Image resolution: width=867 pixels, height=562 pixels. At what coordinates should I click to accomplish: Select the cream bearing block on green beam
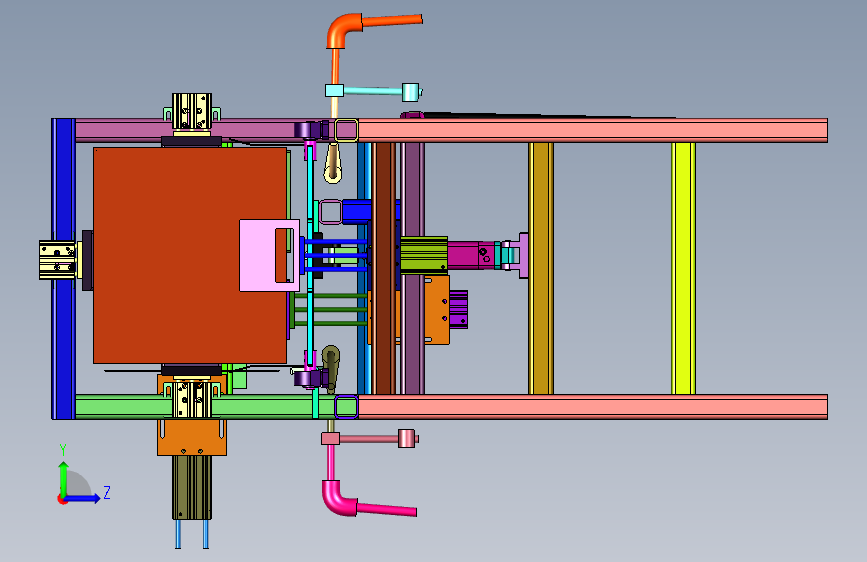point(192,398)
